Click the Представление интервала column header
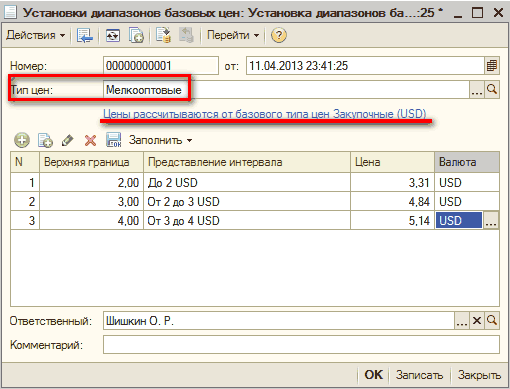510x389 pixels. click(247, 162)
